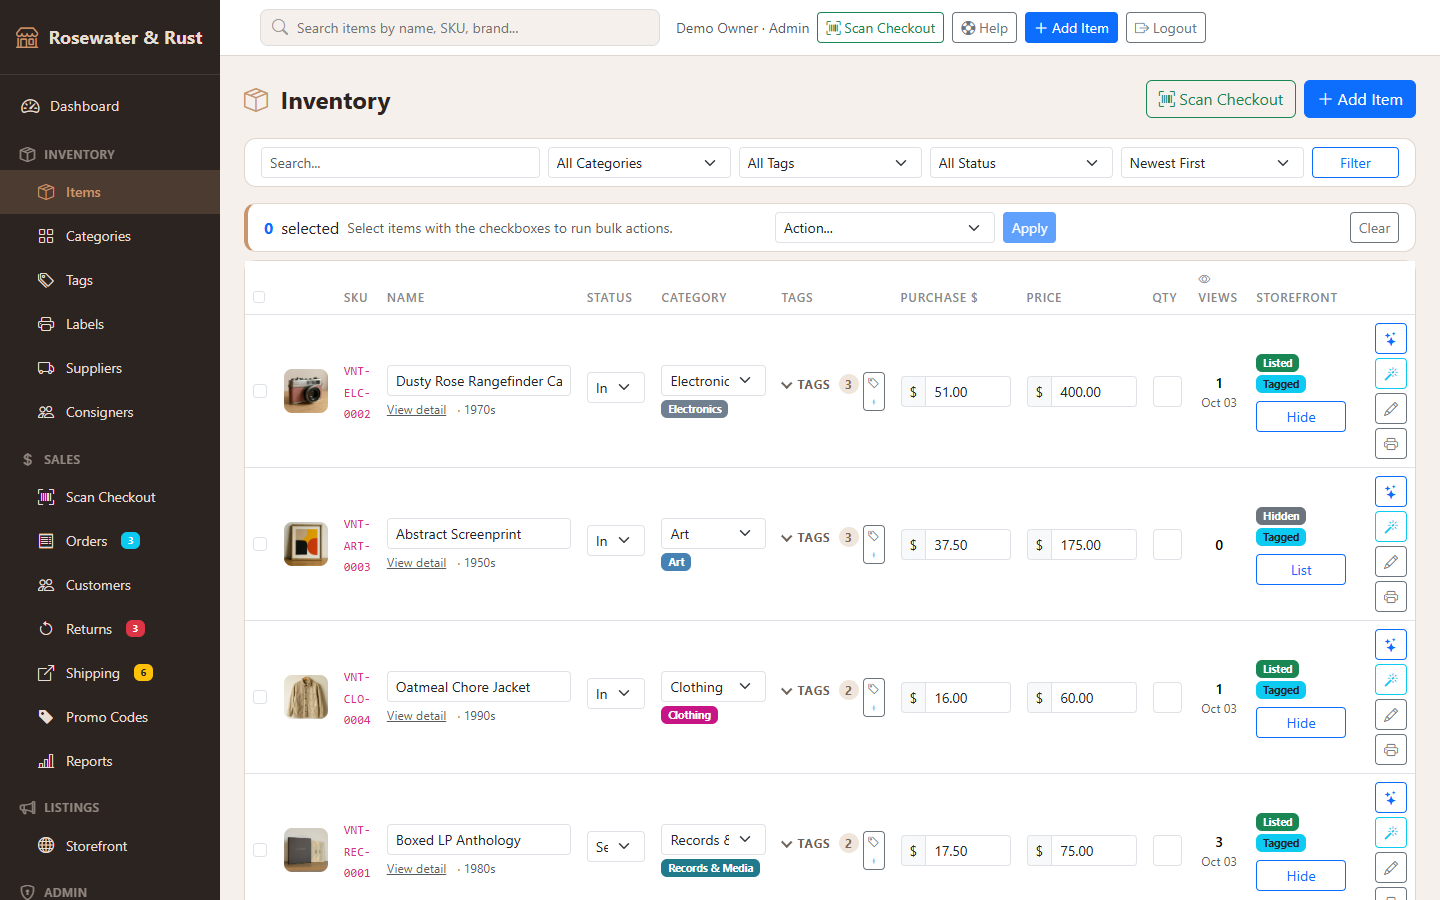Viewport: 1440px width, 900px height.
Task: Open the Electronic category dropdown for Dusty Rose
Action: point(713,381)
